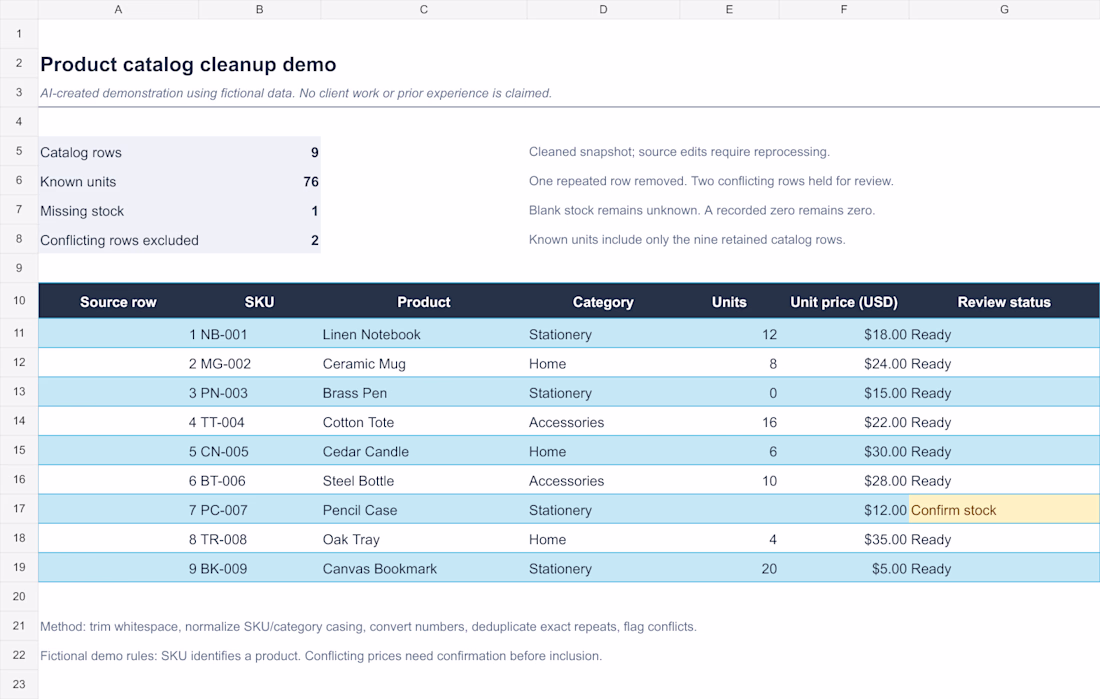
Task: Select the column C header
Action: [x=424, y=9]
